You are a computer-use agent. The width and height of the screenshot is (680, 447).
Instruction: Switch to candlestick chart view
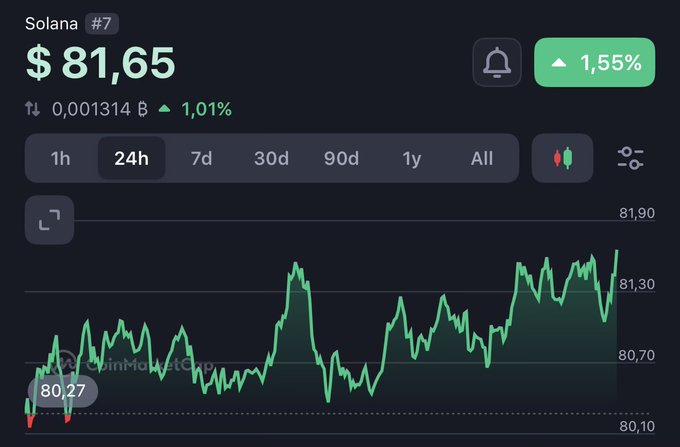(562, 158)
